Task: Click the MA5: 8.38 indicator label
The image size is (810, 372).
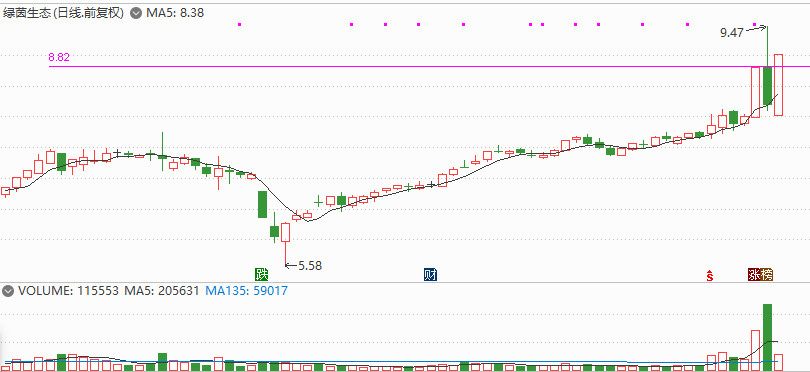Action: pyautogui.click(x=175, y=13)
